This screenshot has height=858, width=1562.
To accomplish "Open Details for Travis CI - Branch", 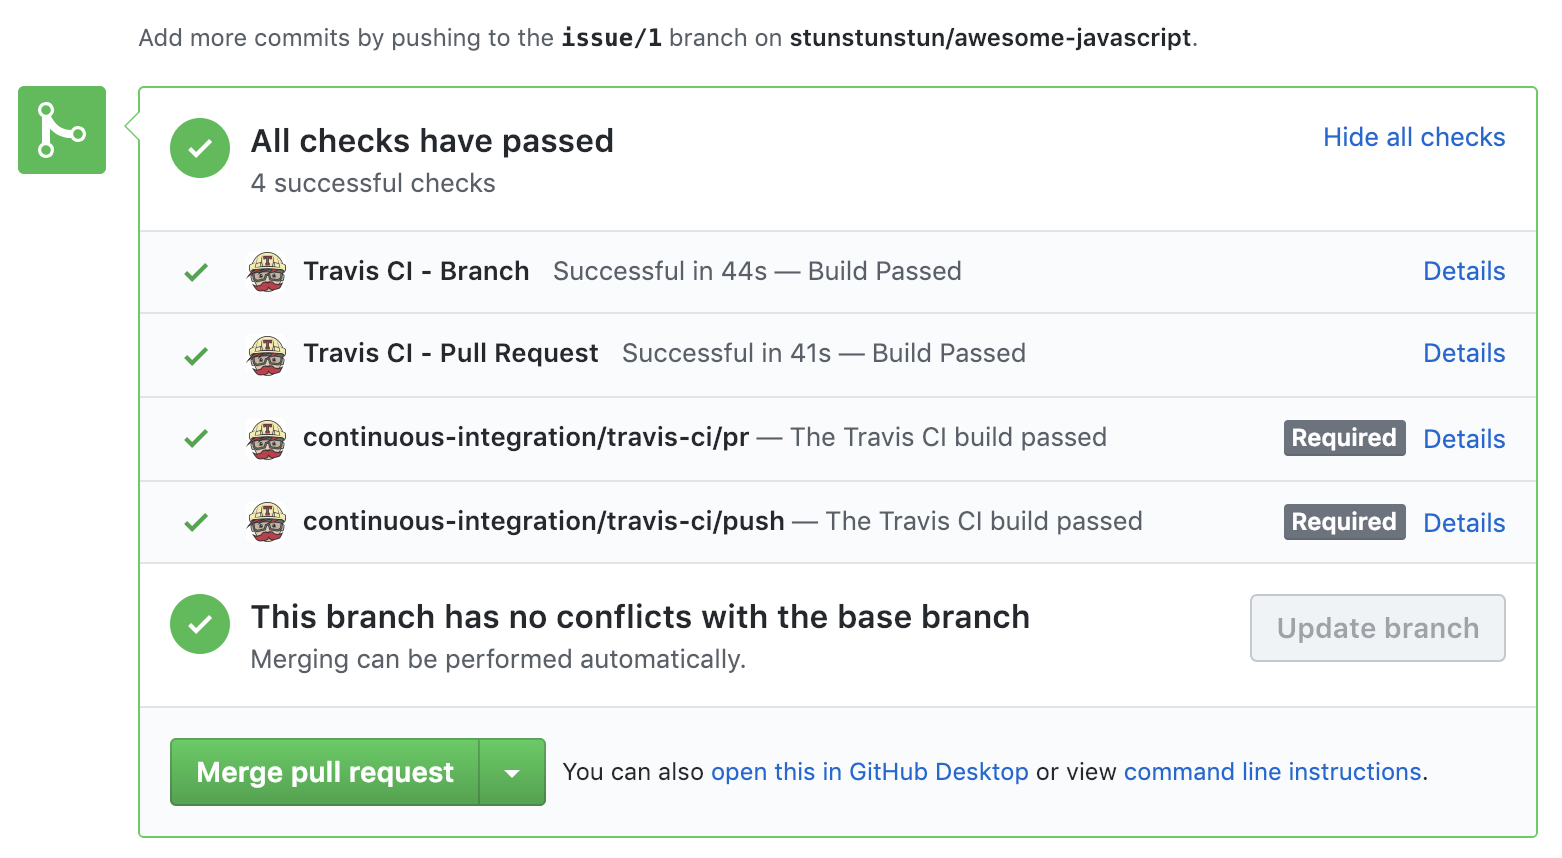I will point(1463,271).
